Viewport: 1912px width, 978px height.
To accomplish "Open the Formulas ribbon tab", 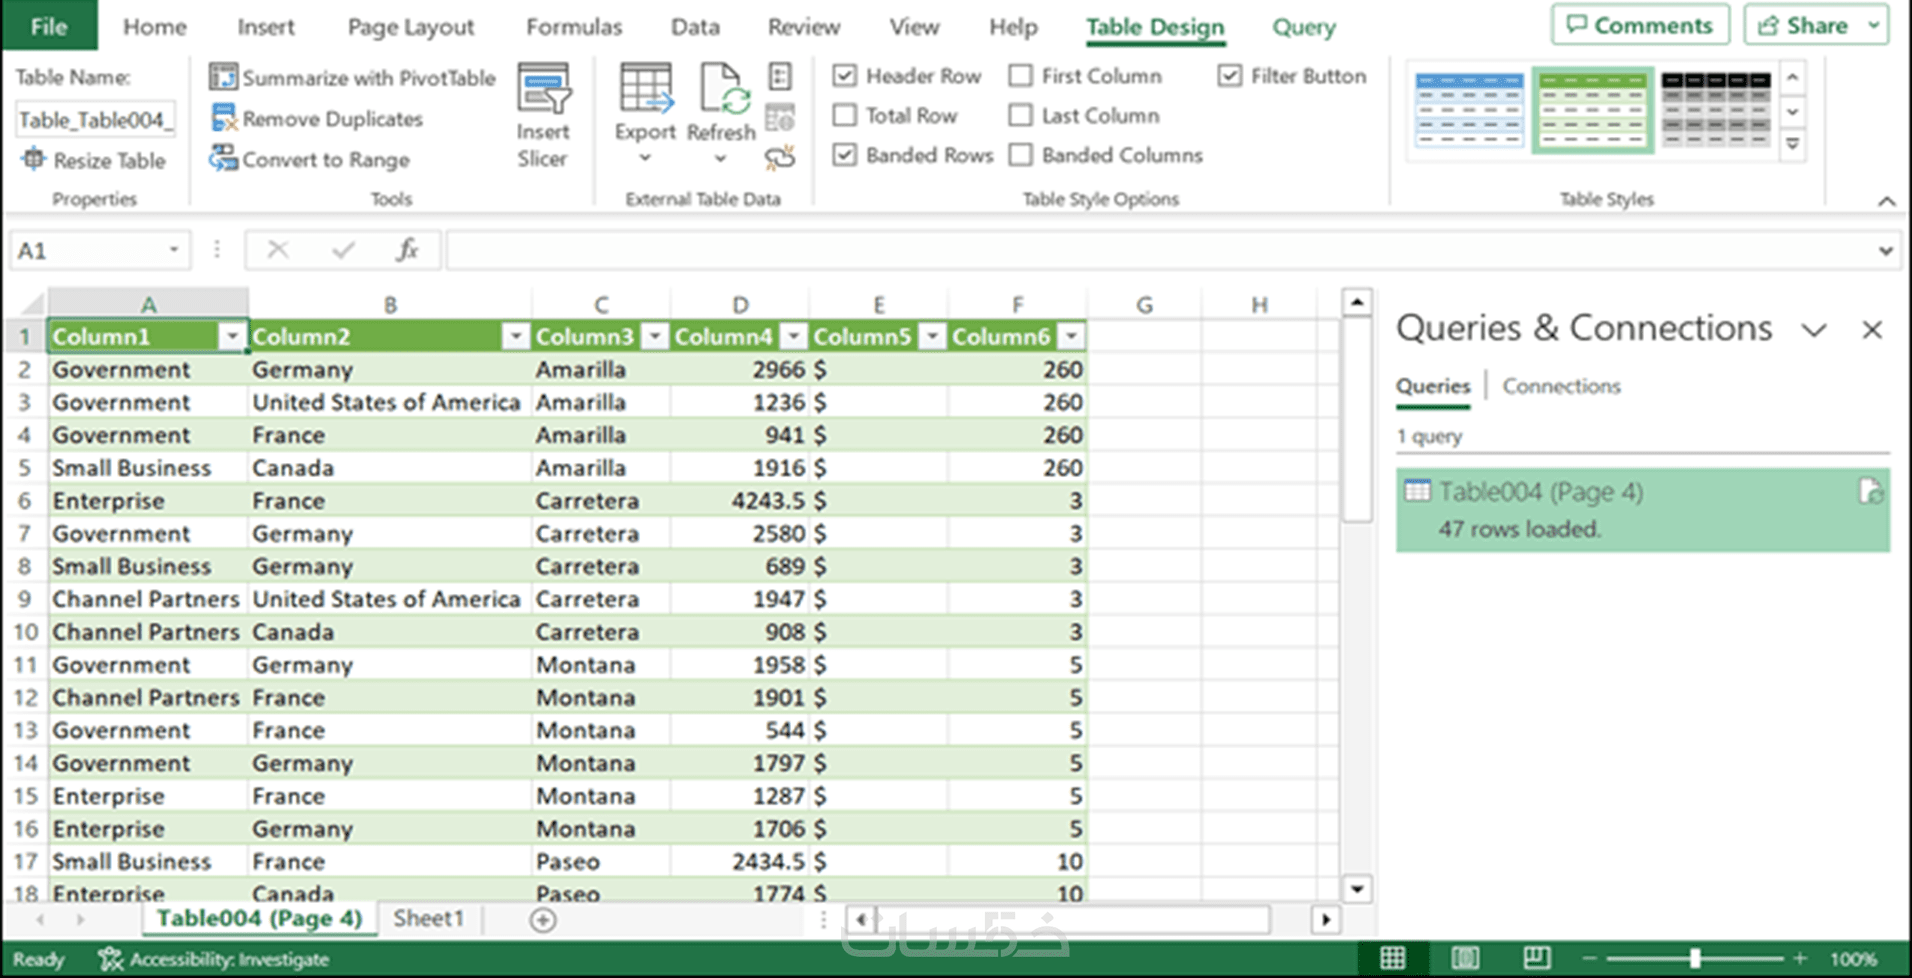I will tap(574, 27).
